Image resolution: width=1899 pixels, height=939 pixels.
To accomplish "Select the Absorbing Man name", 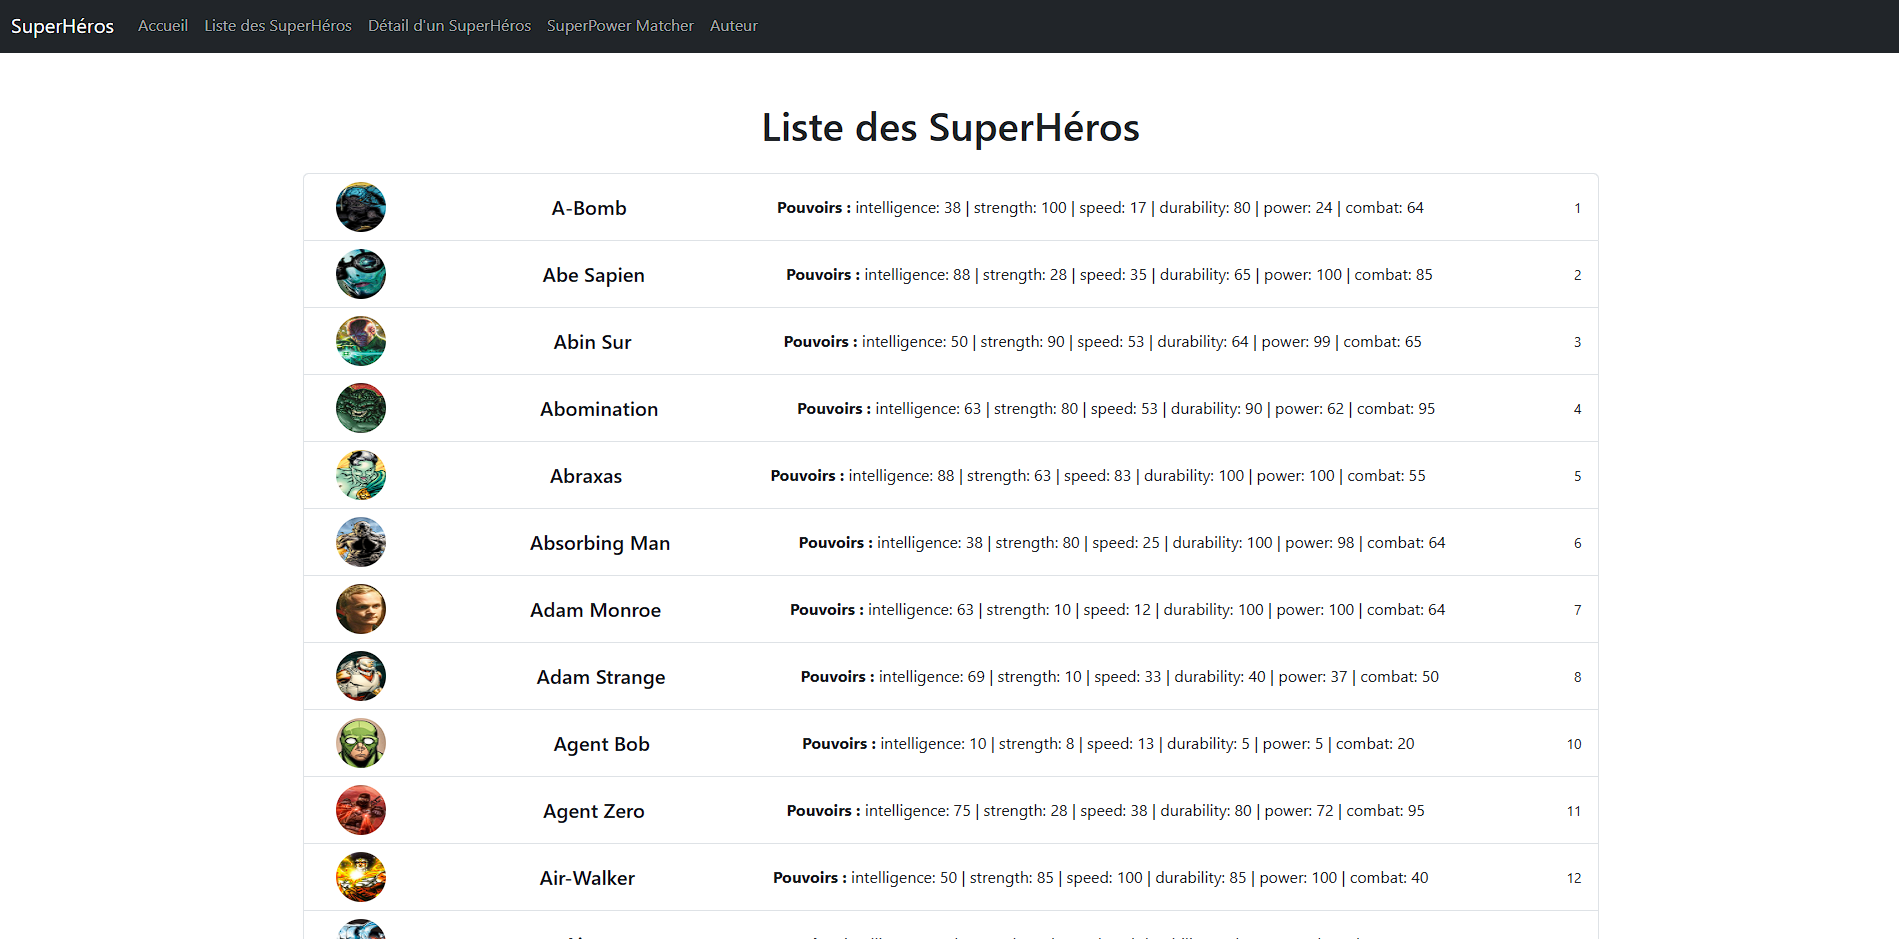I will [599, 543].
